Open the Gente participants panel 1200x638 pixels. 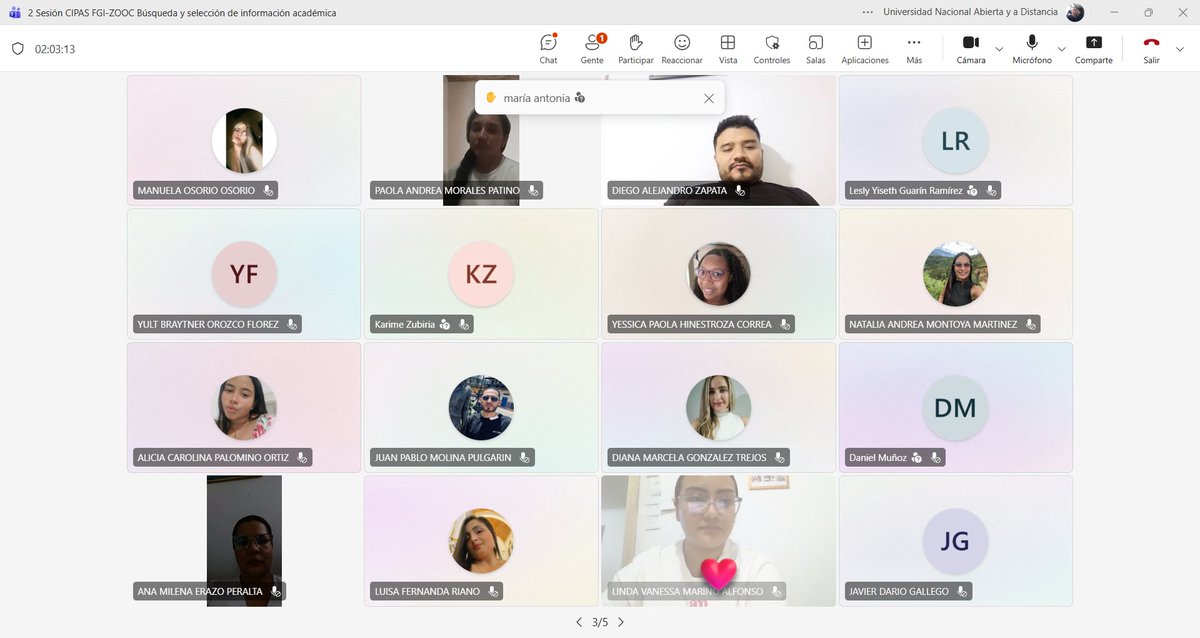(x=592, y=48)
